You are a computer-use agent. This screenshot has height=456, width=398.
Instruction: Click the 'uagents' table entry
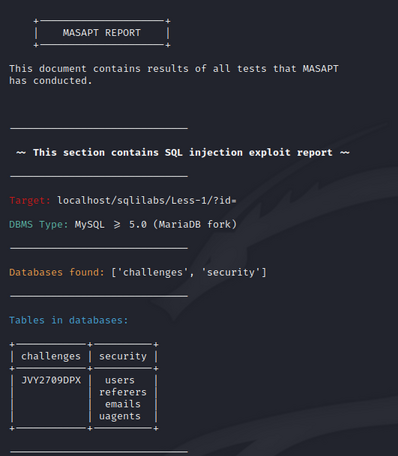click(x=120, y=416)
